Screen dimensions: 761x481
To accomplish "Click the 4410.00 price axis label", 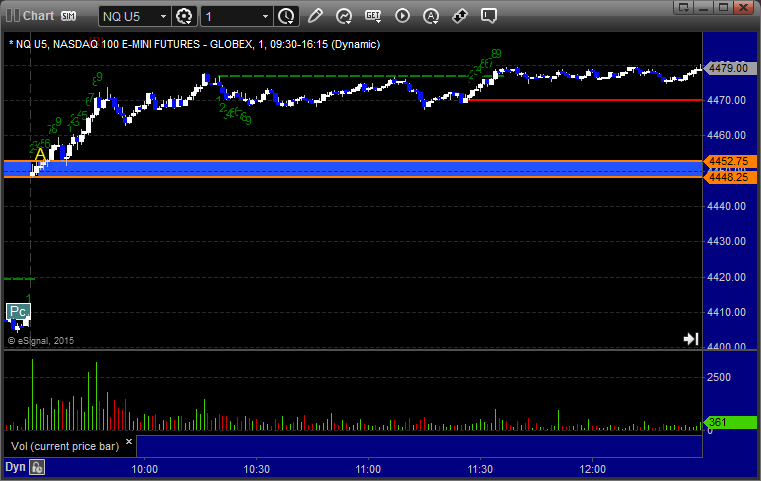I will click(727, 312).
